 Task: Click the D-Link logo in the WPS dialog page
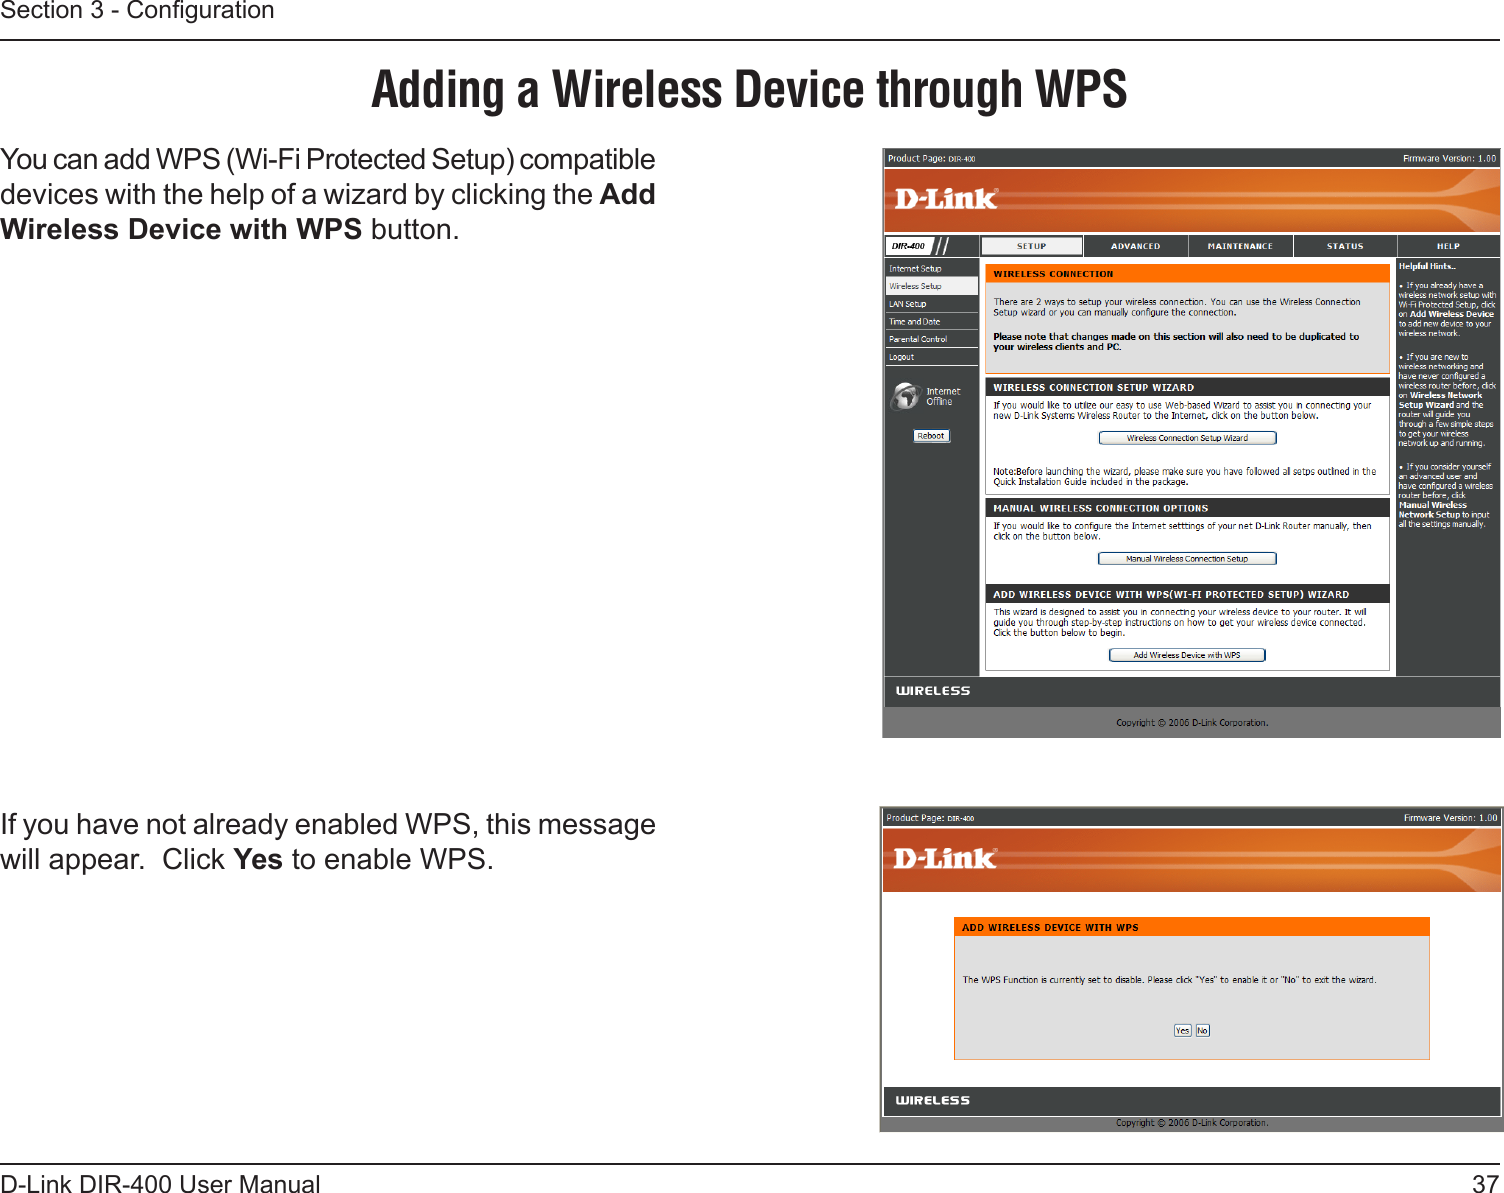tap(944, 858)
